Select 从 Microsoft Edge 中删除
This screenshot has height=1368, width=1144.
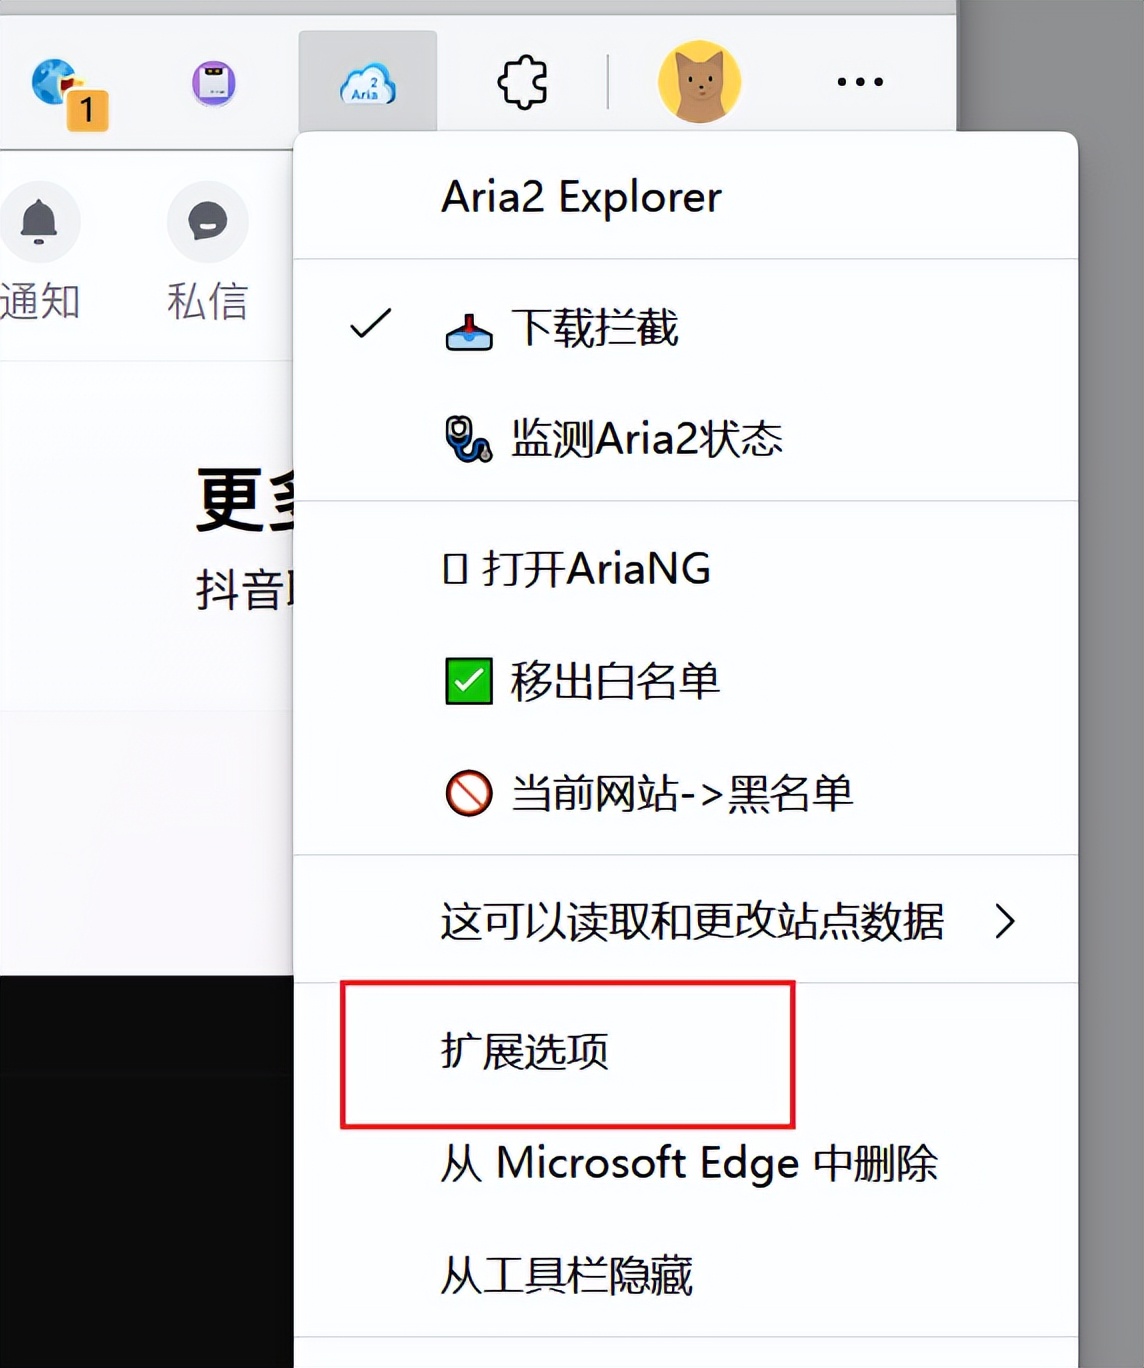[688, 1163]
